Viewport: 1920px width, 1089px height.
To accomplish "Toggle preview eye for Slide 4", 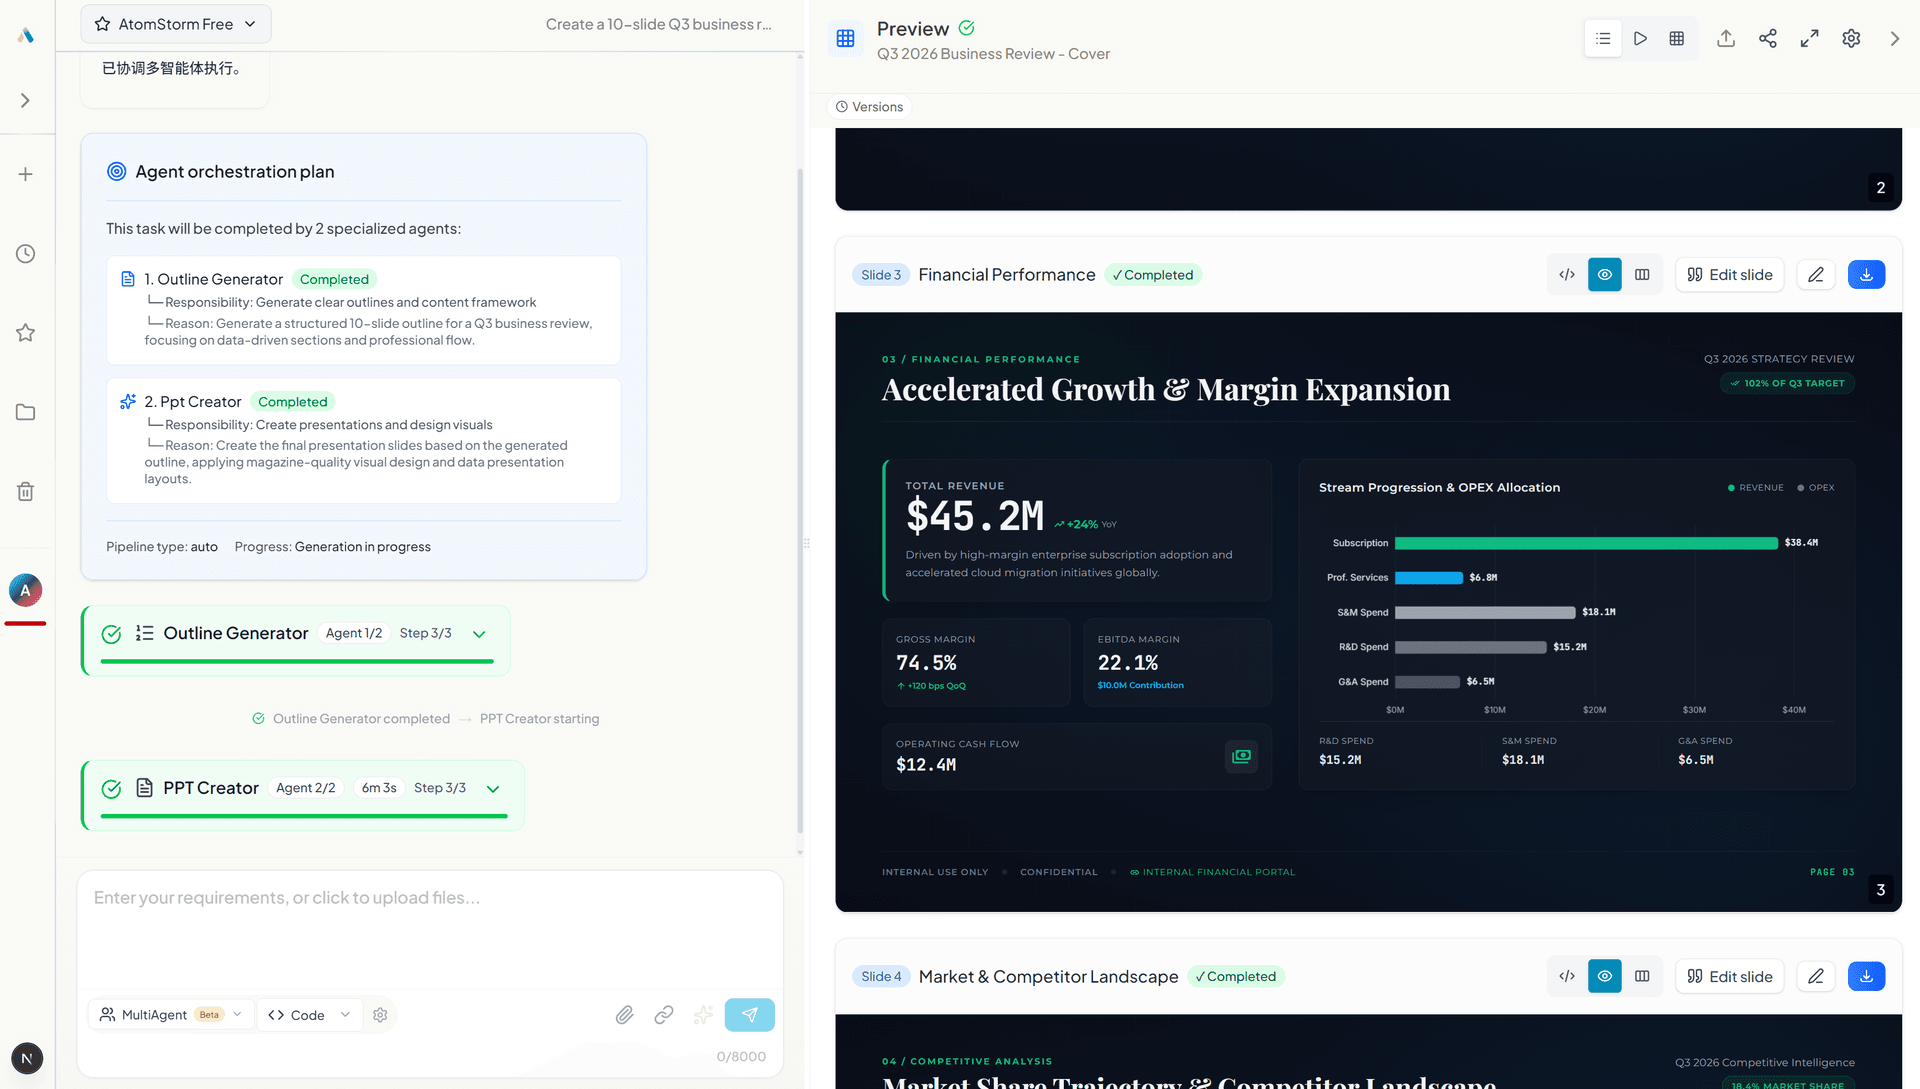I will click(1605, 976).
